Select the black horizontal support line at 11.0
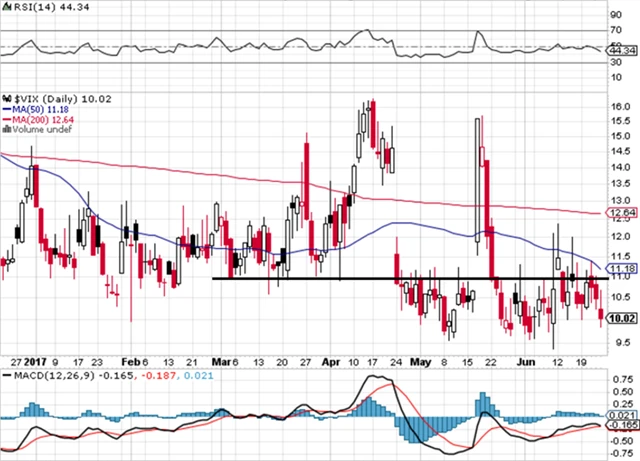This screenshot has width=640, height=461. pyautogui.click(x=400, y=278)
